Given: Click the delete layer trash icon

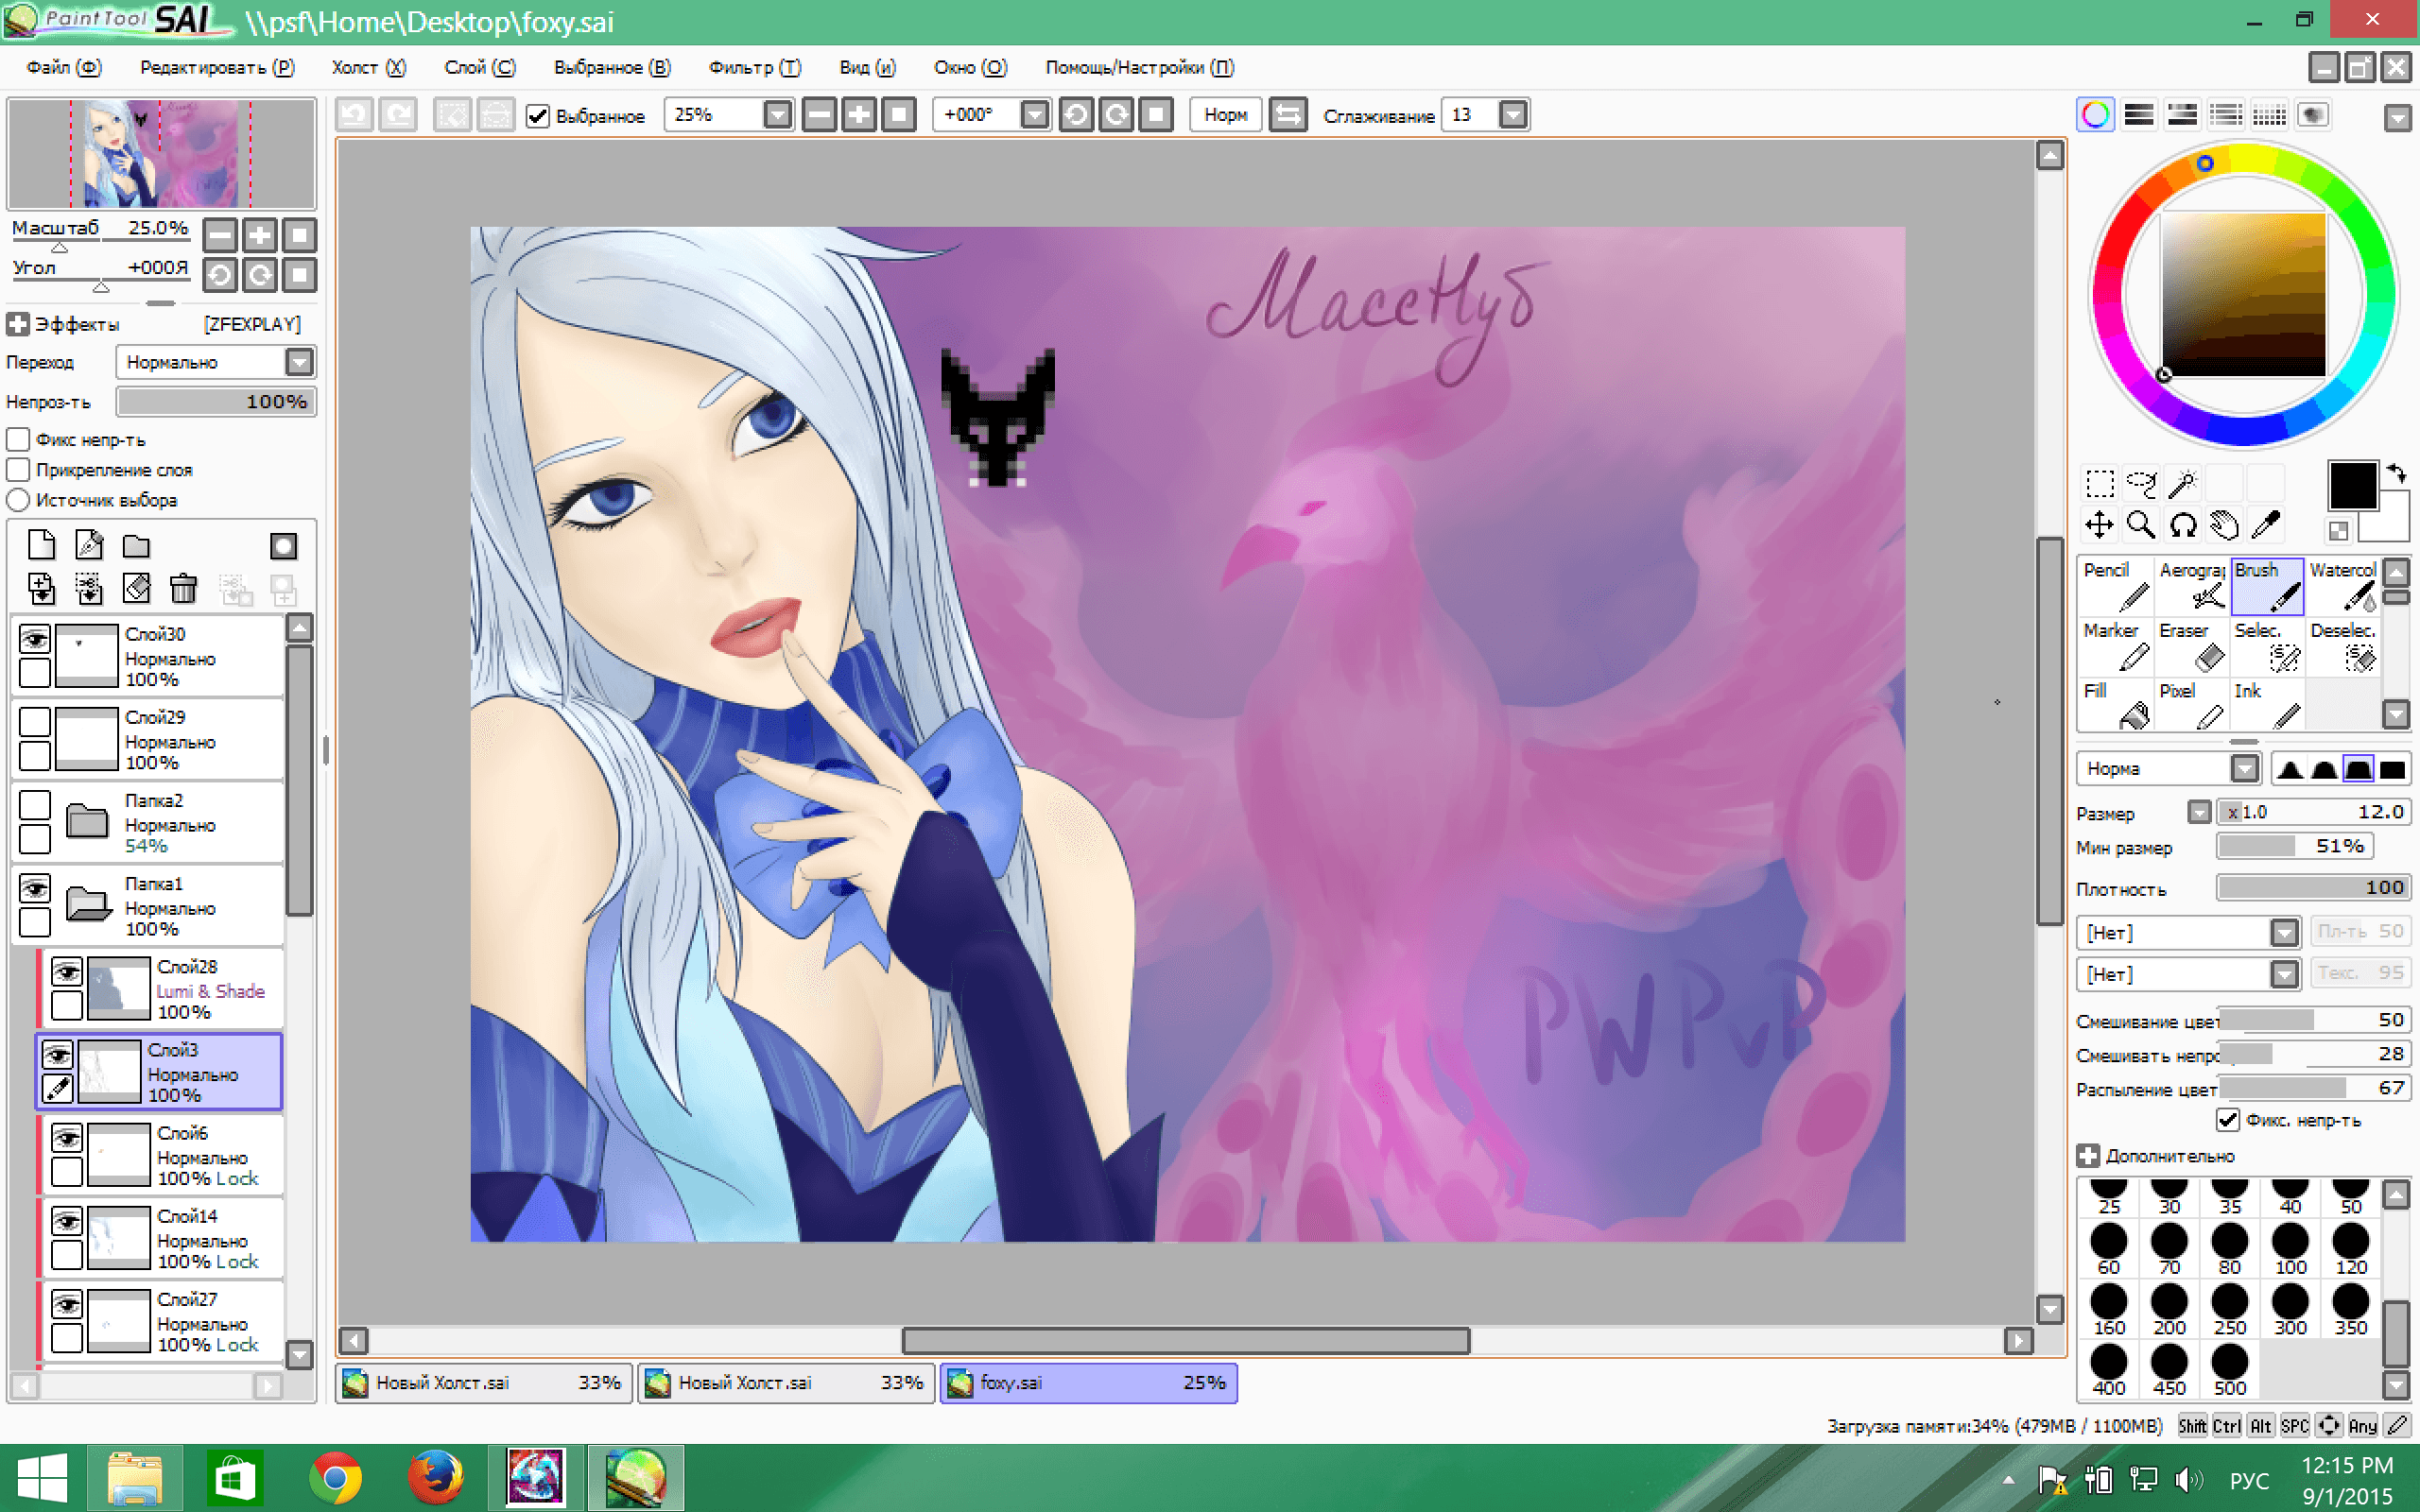Looking at the screenshot, I should click(x=183, y=589).
